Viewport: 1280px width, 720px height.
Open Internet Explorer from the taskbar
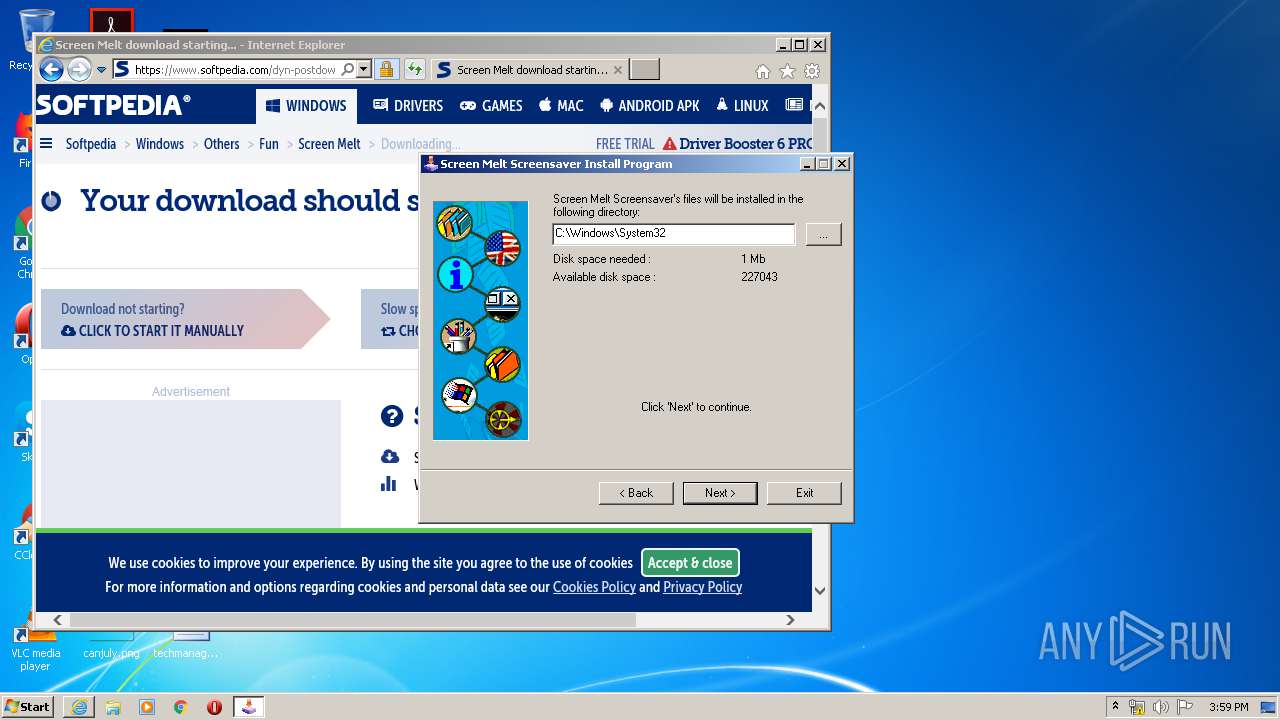point(79,707)
